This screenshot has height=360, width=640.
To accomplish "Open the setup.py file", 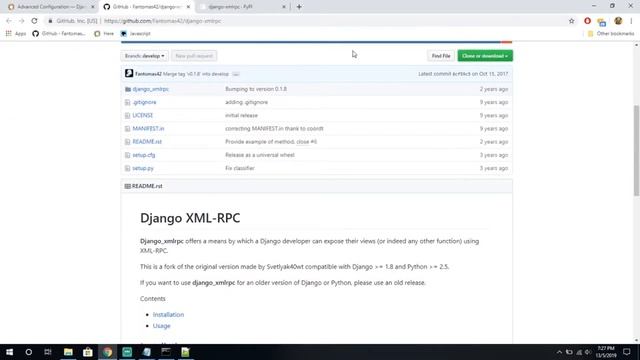I will coord(143,168).
